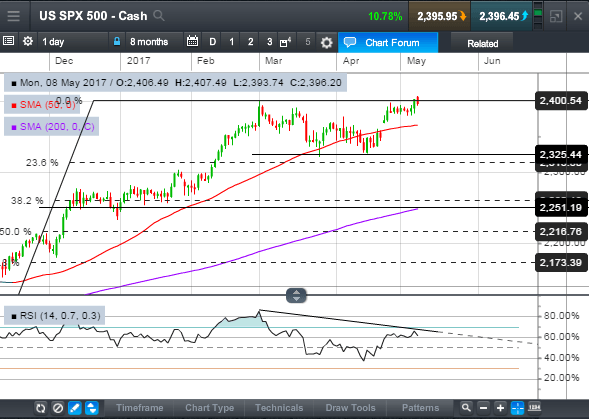Open the Chart Type menu
The height and width of the screenshot is (419, 589).
[209, 408]
